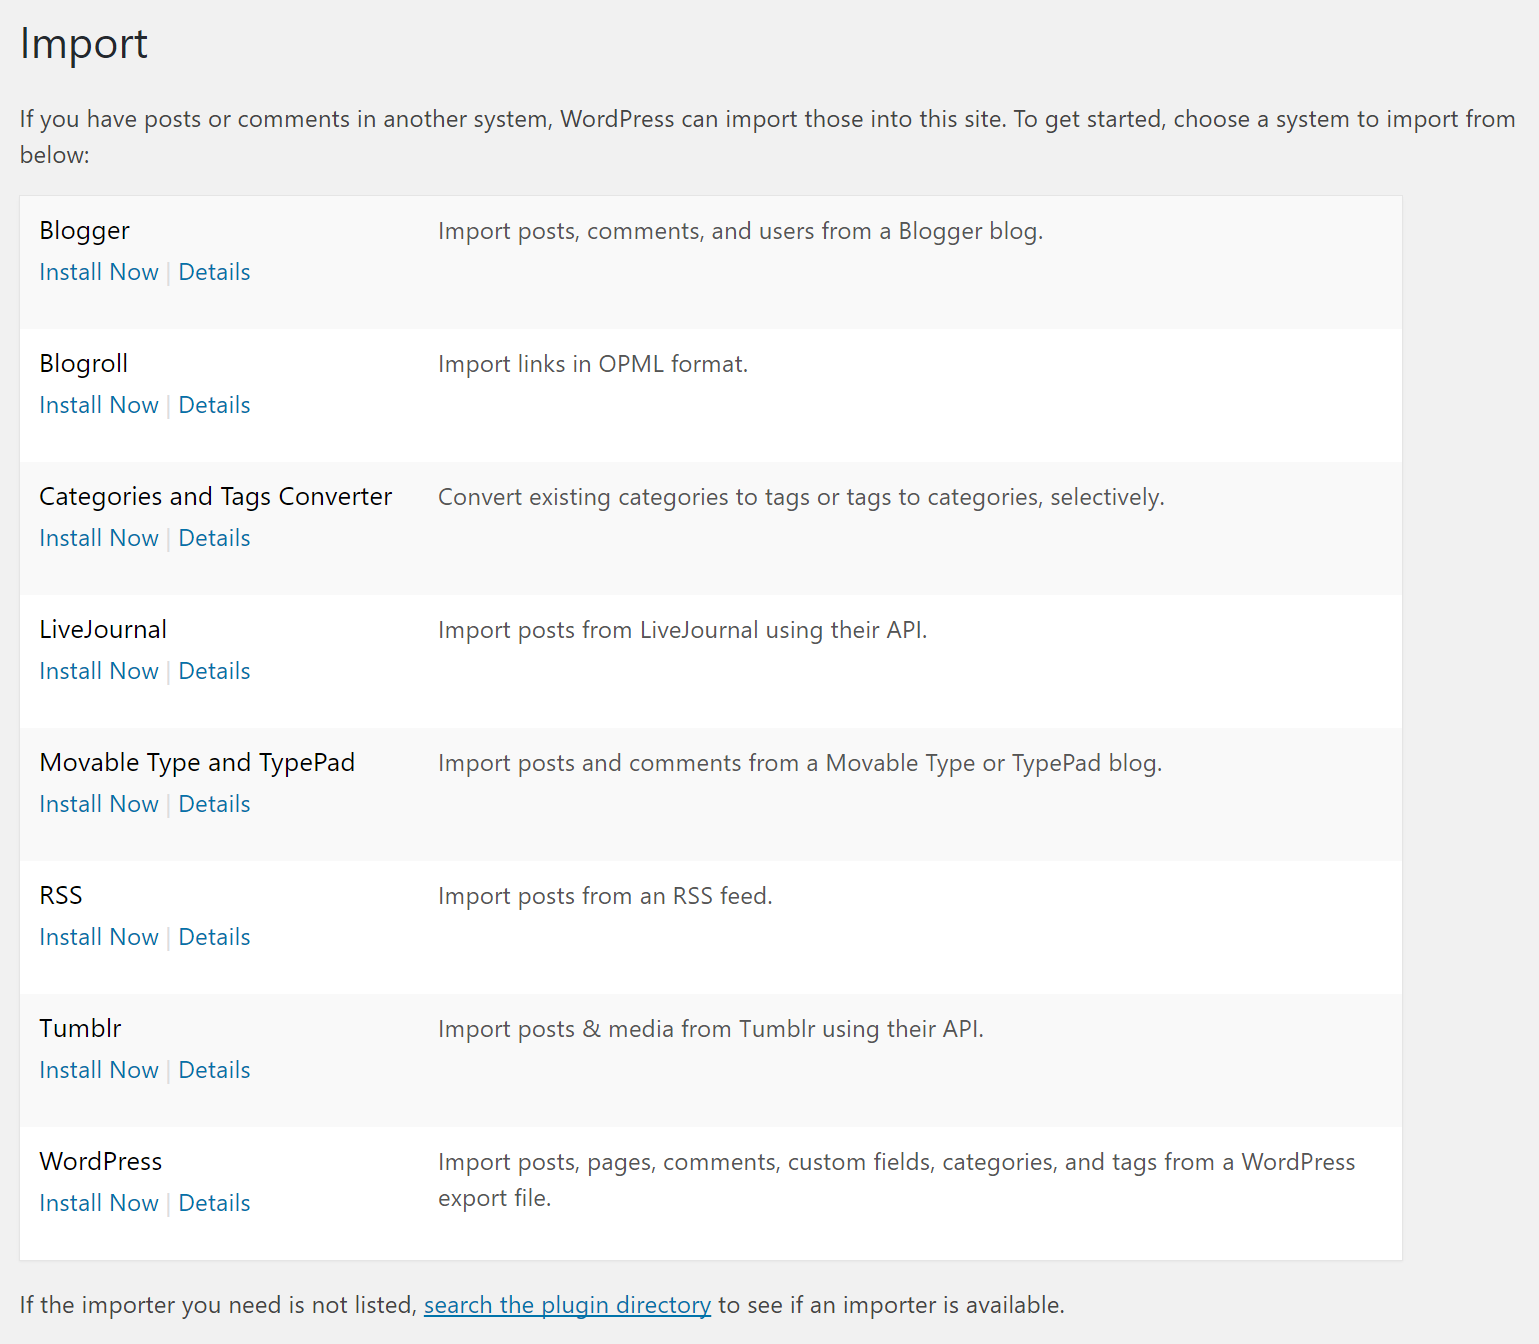Install the Tumblr importer now
Image resolution: width=1539 pixels, height=1344 pixels.
point(99,1070)
